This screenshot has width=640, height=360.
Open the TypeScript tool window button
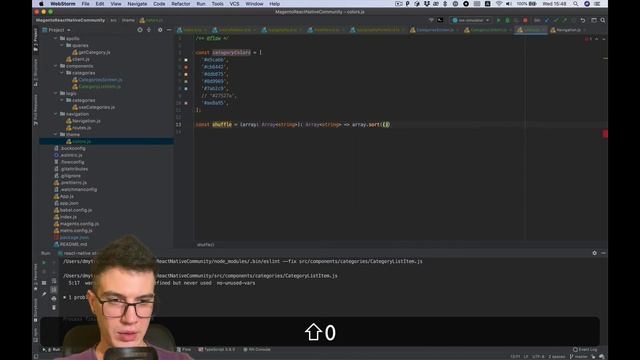(217, 349)
